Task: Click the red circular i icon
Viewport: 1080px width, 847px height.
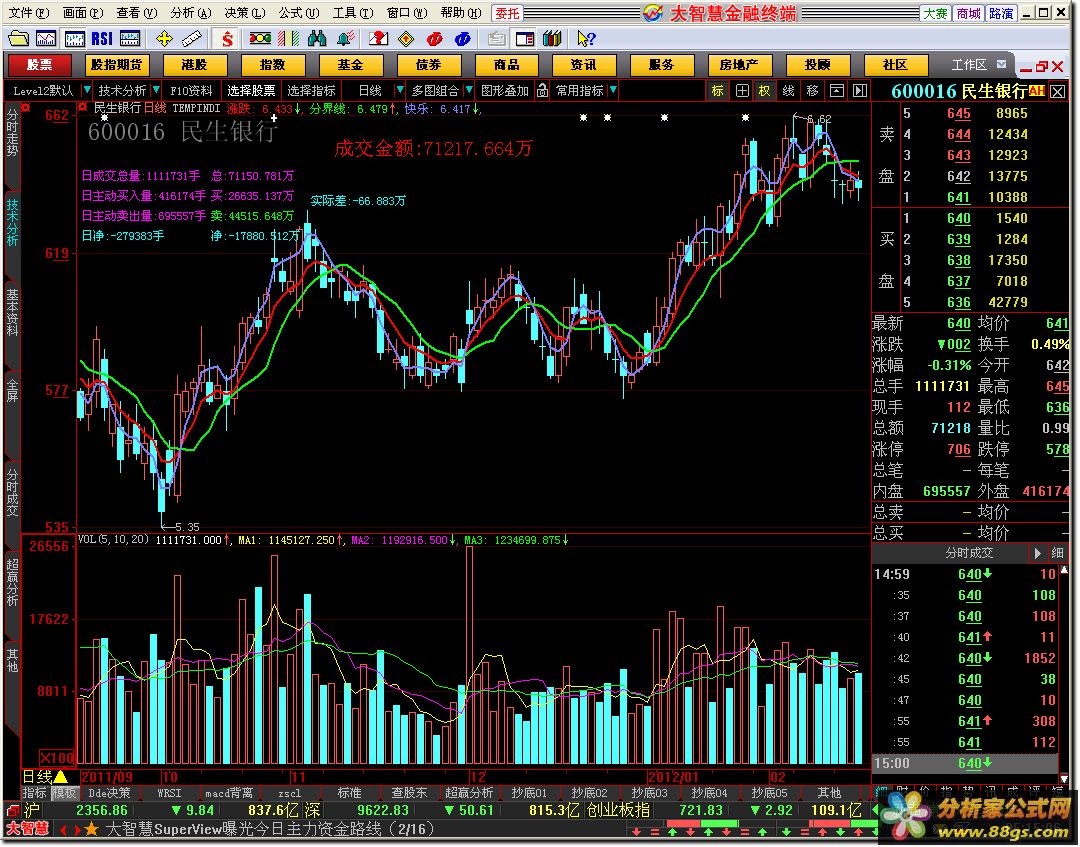Action: click(x=434, y=39)
